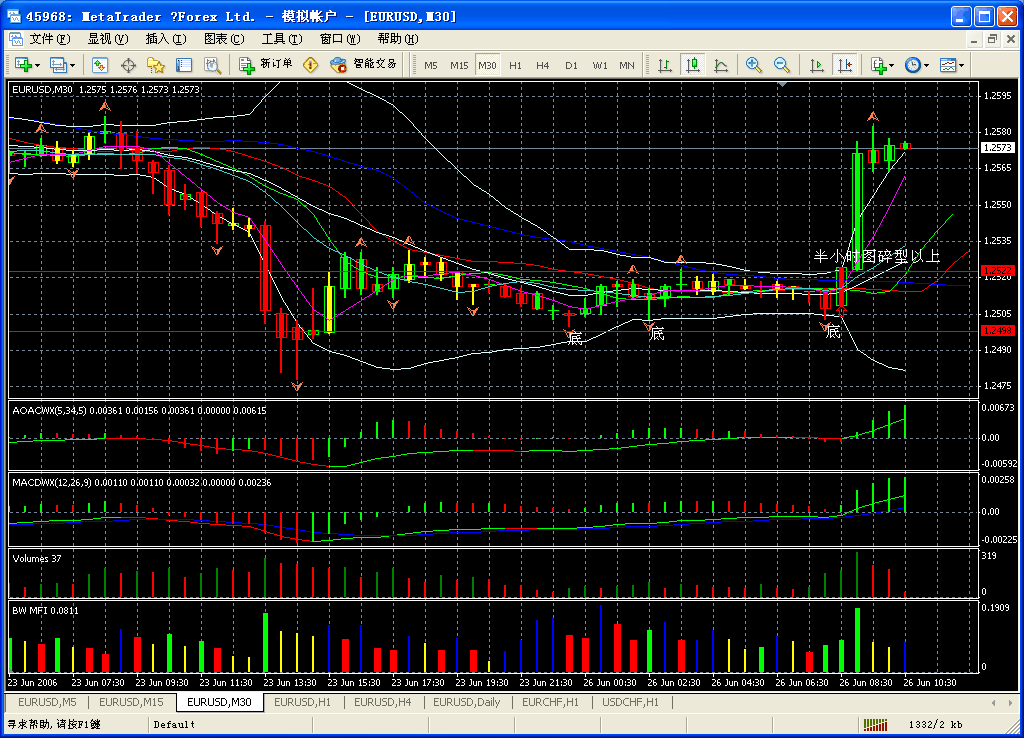This screenshot has height=738, width=1024.
Task: Click the red 1.2498 price level label
Action: pyautogui.click(x=998, y=330)
